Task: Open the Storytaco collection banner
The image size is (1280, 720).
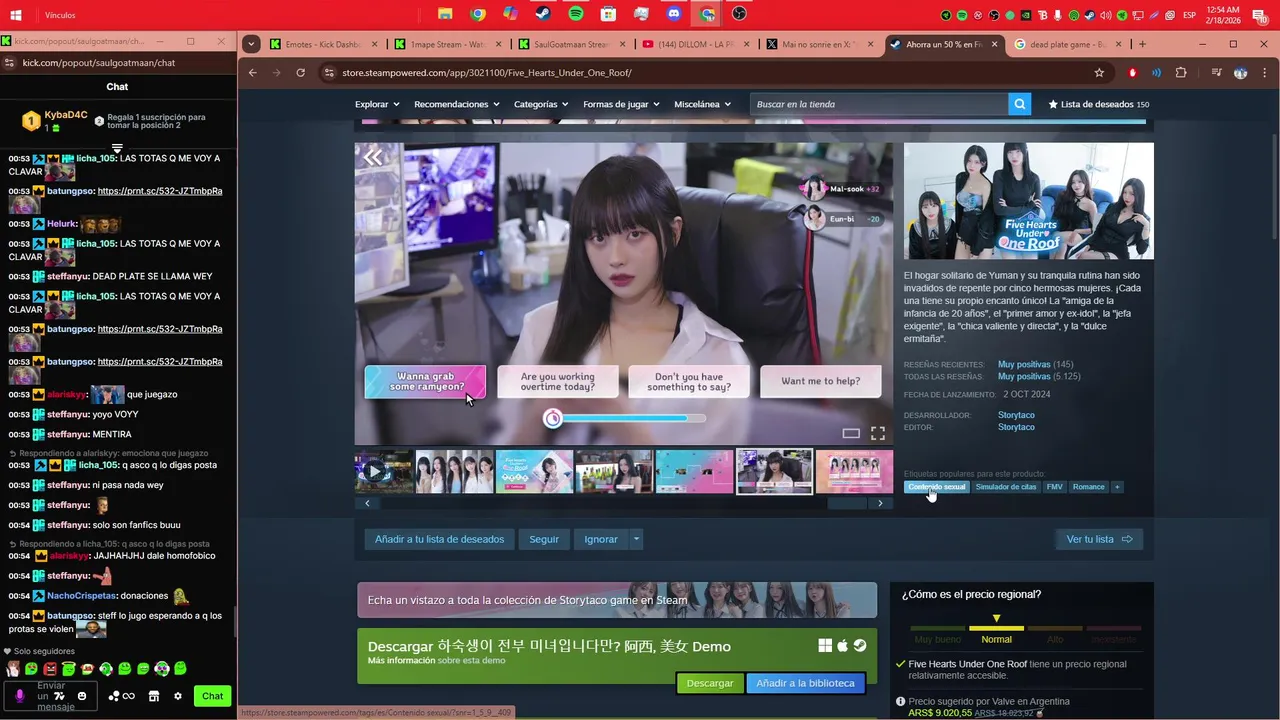Action: pyautogui.click(x=617, y=600)
